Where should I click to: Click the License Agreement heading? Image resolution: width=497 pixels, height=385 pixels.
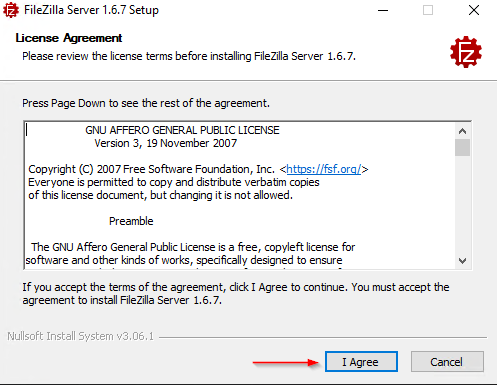pyautogui.click(x=69, y=38)
